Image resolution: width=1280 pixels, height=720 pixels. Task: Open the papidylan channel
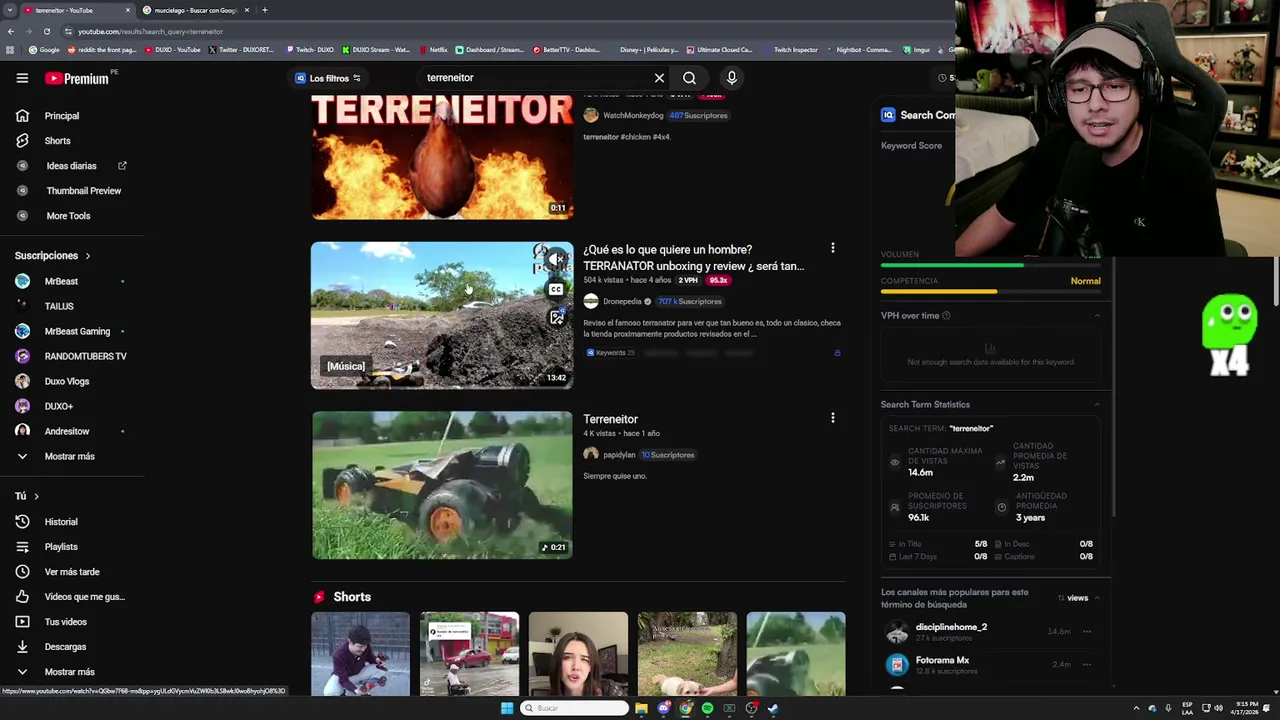click(619, 455)
